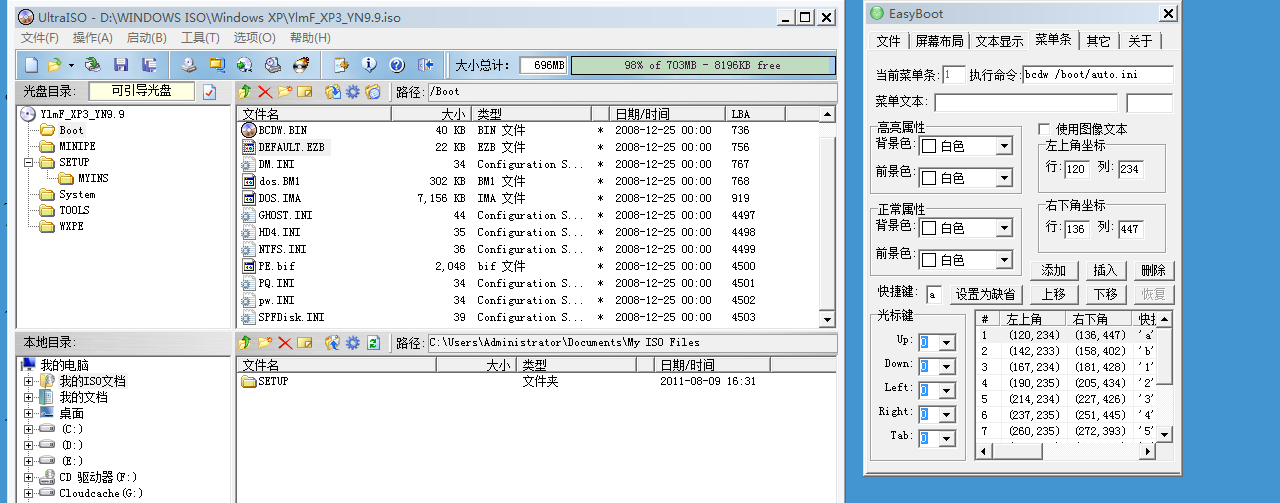The height and width of the screenshot is (503, 1280).
Task: Click red X delete icon in ISO pane
Action: pos(265,92)
